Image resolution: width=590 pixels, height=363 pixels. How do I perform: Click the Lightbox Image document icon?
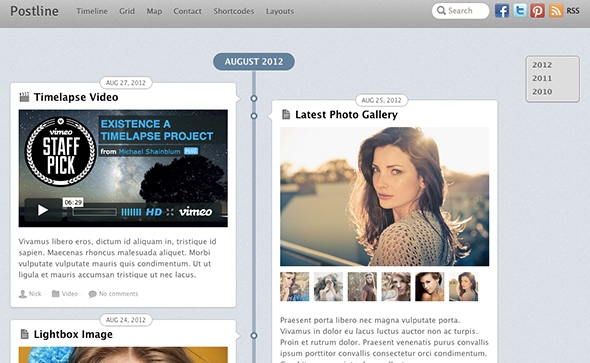tap(24, 334)
